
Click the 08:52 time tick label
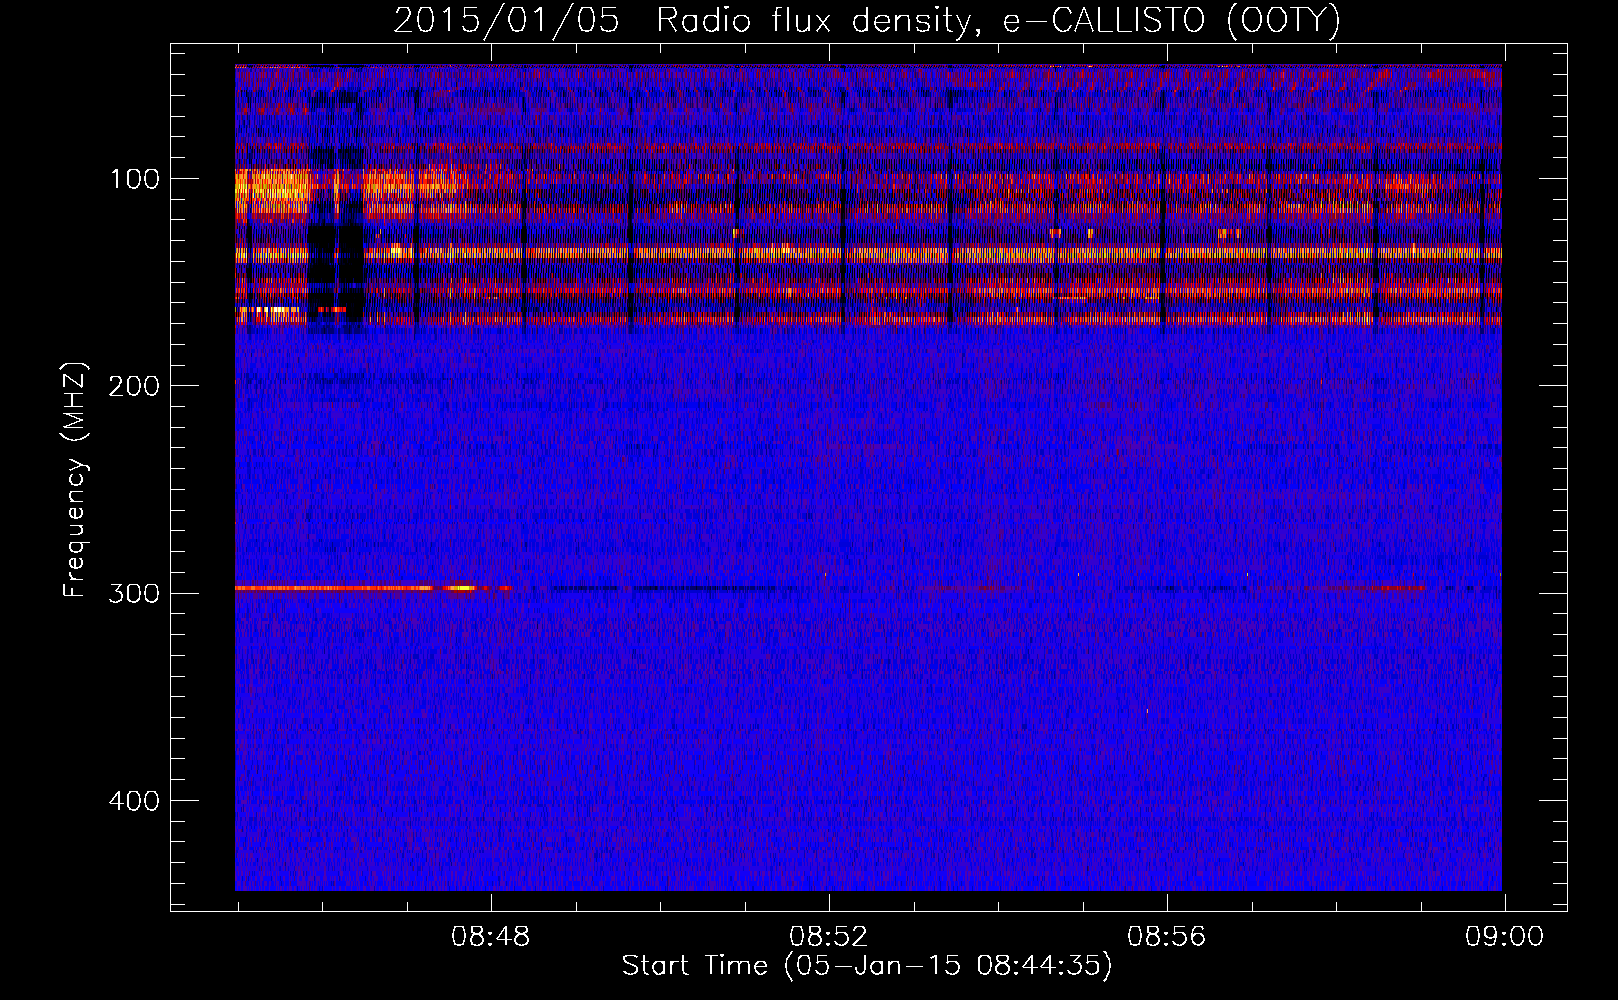829,937
